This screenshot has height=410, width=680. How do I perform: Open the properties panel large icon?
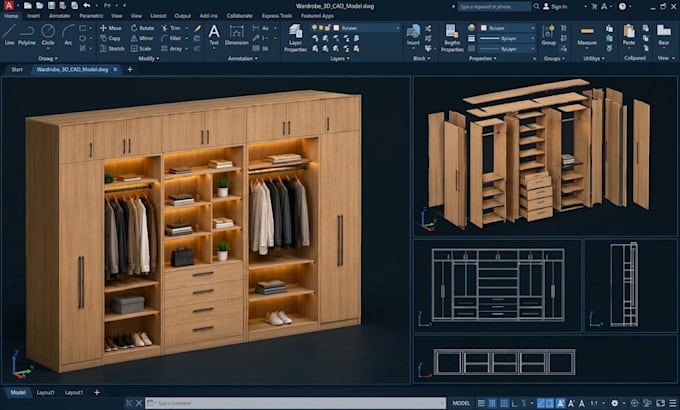click(x=451, y=38)
